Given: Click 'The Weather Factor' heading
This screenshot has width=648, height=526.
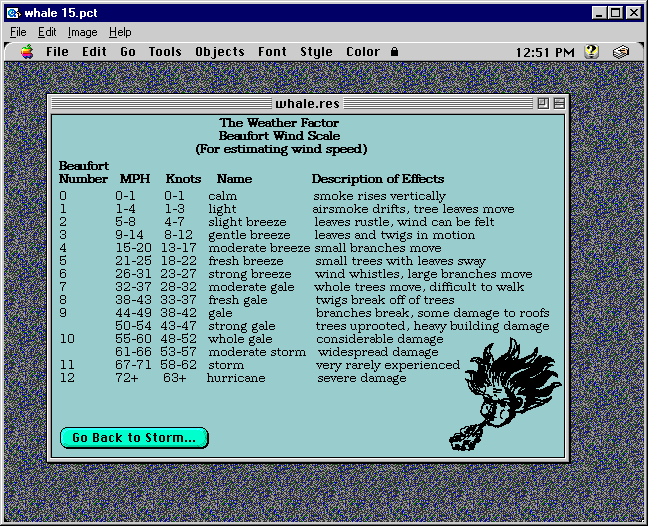Looking at the screenshot, I should click(279, 123).
